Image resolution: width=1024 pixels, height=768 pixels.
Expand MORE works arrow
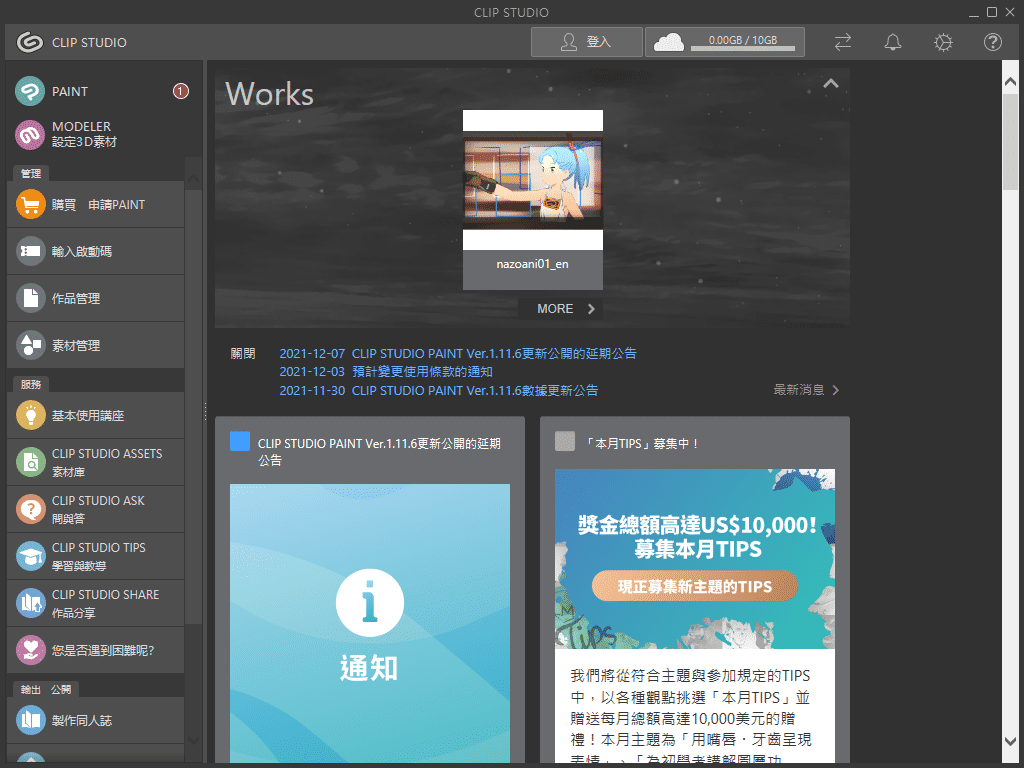pos(591,309)
